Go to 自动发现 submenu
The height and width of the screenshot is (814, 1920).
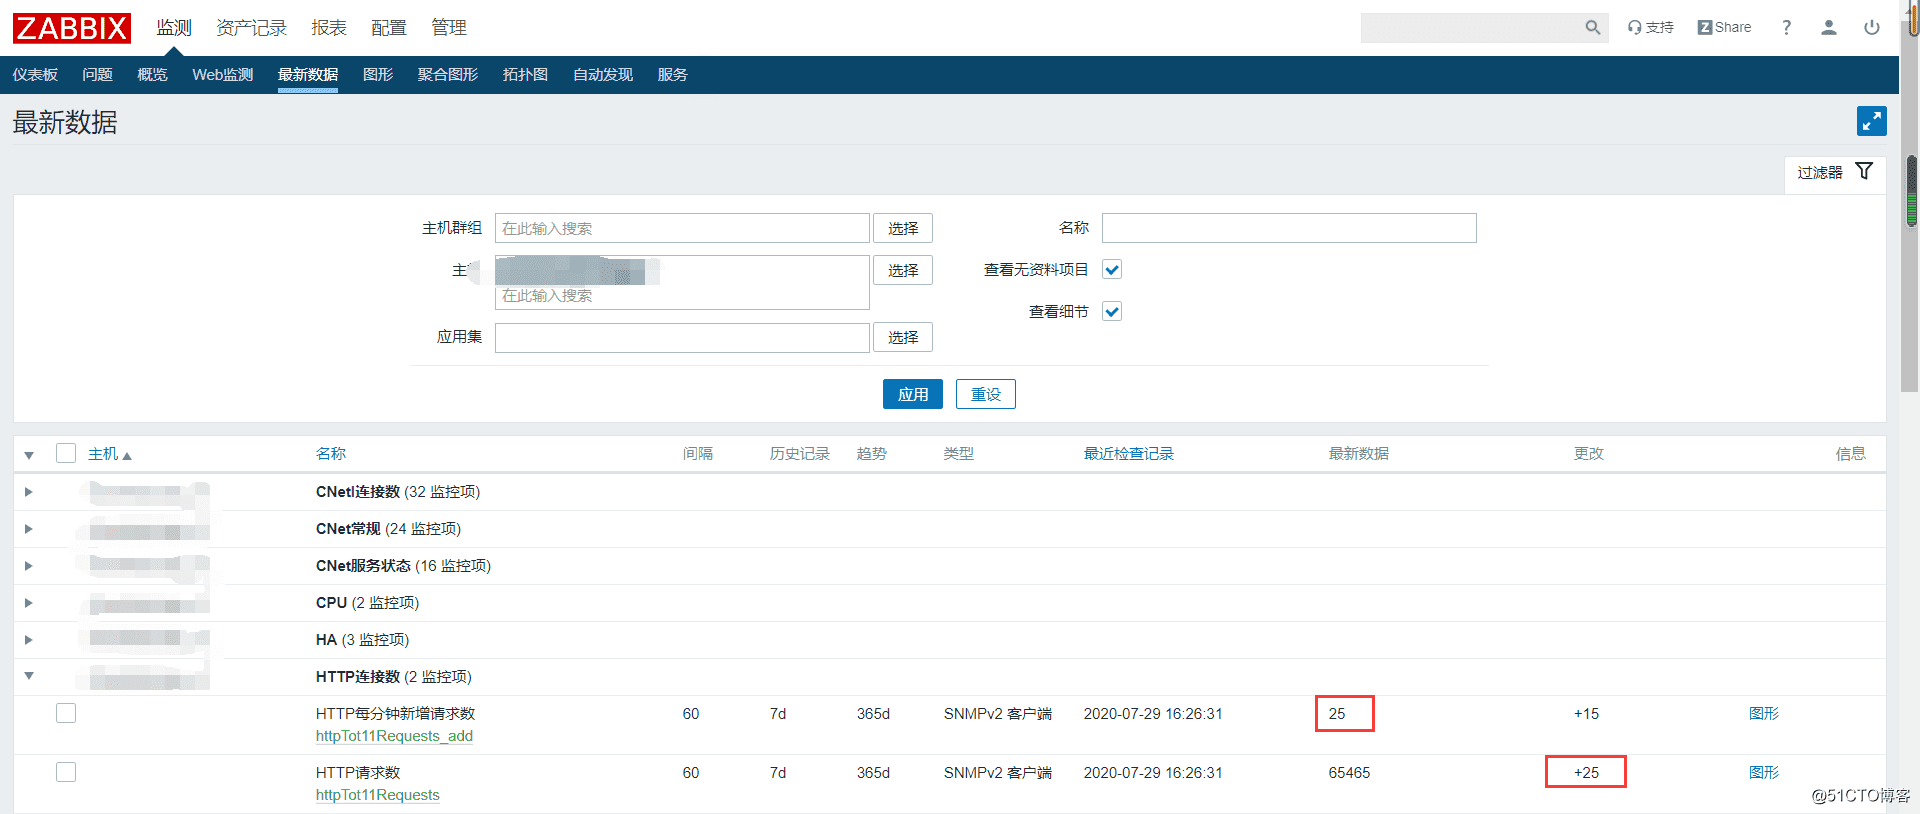click(x=603, y=75)
